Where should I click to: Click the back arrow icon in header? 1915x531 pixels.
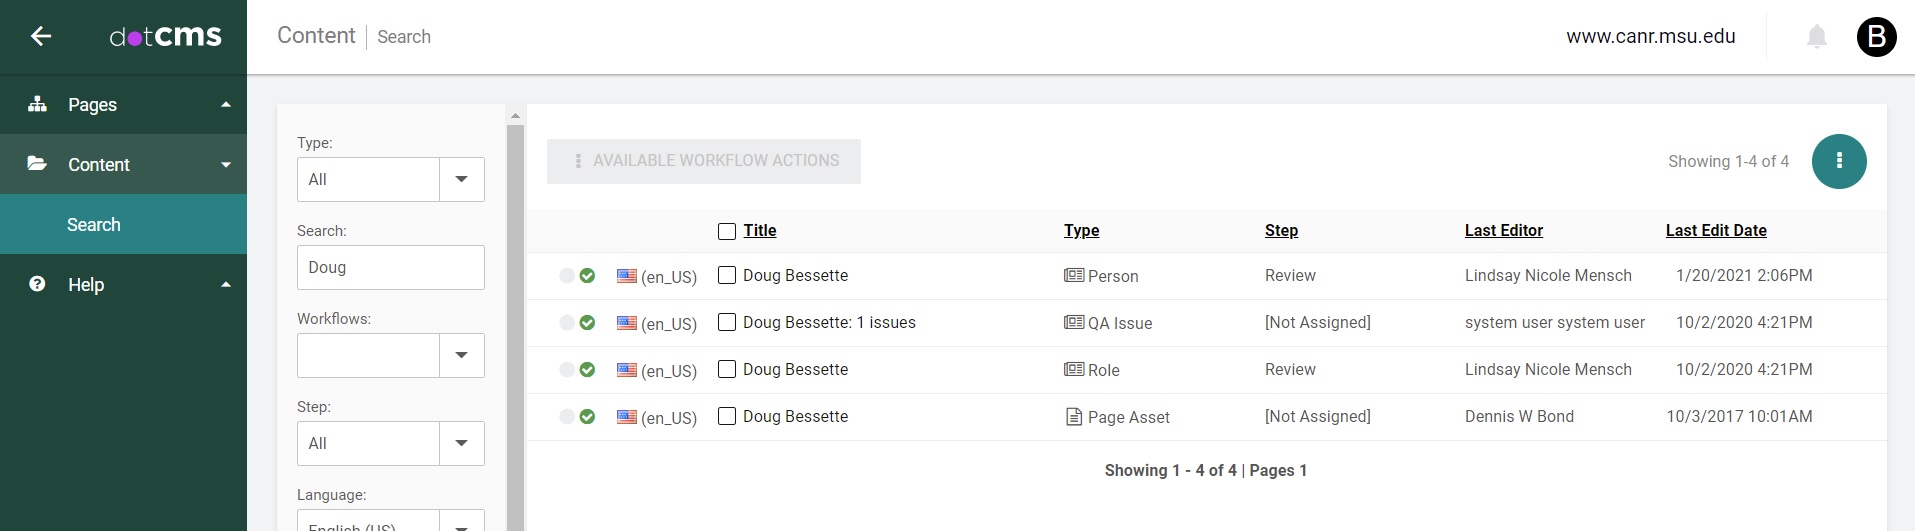point(41,37)
